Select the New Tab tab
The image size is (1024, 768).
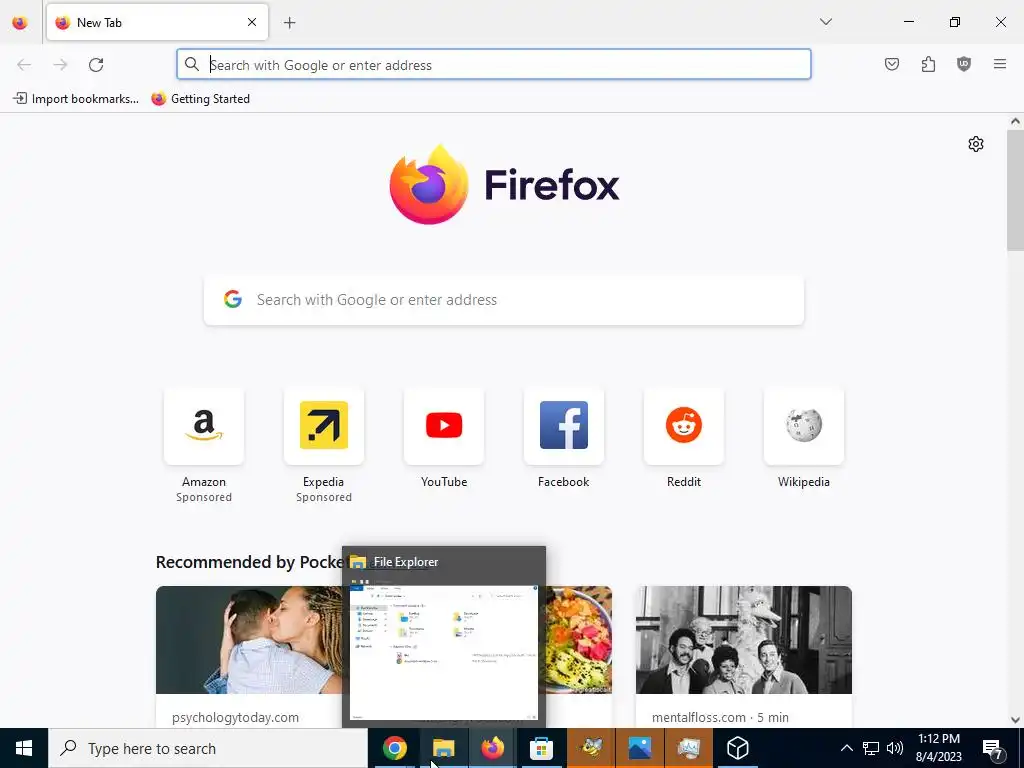tap(157, 22)
